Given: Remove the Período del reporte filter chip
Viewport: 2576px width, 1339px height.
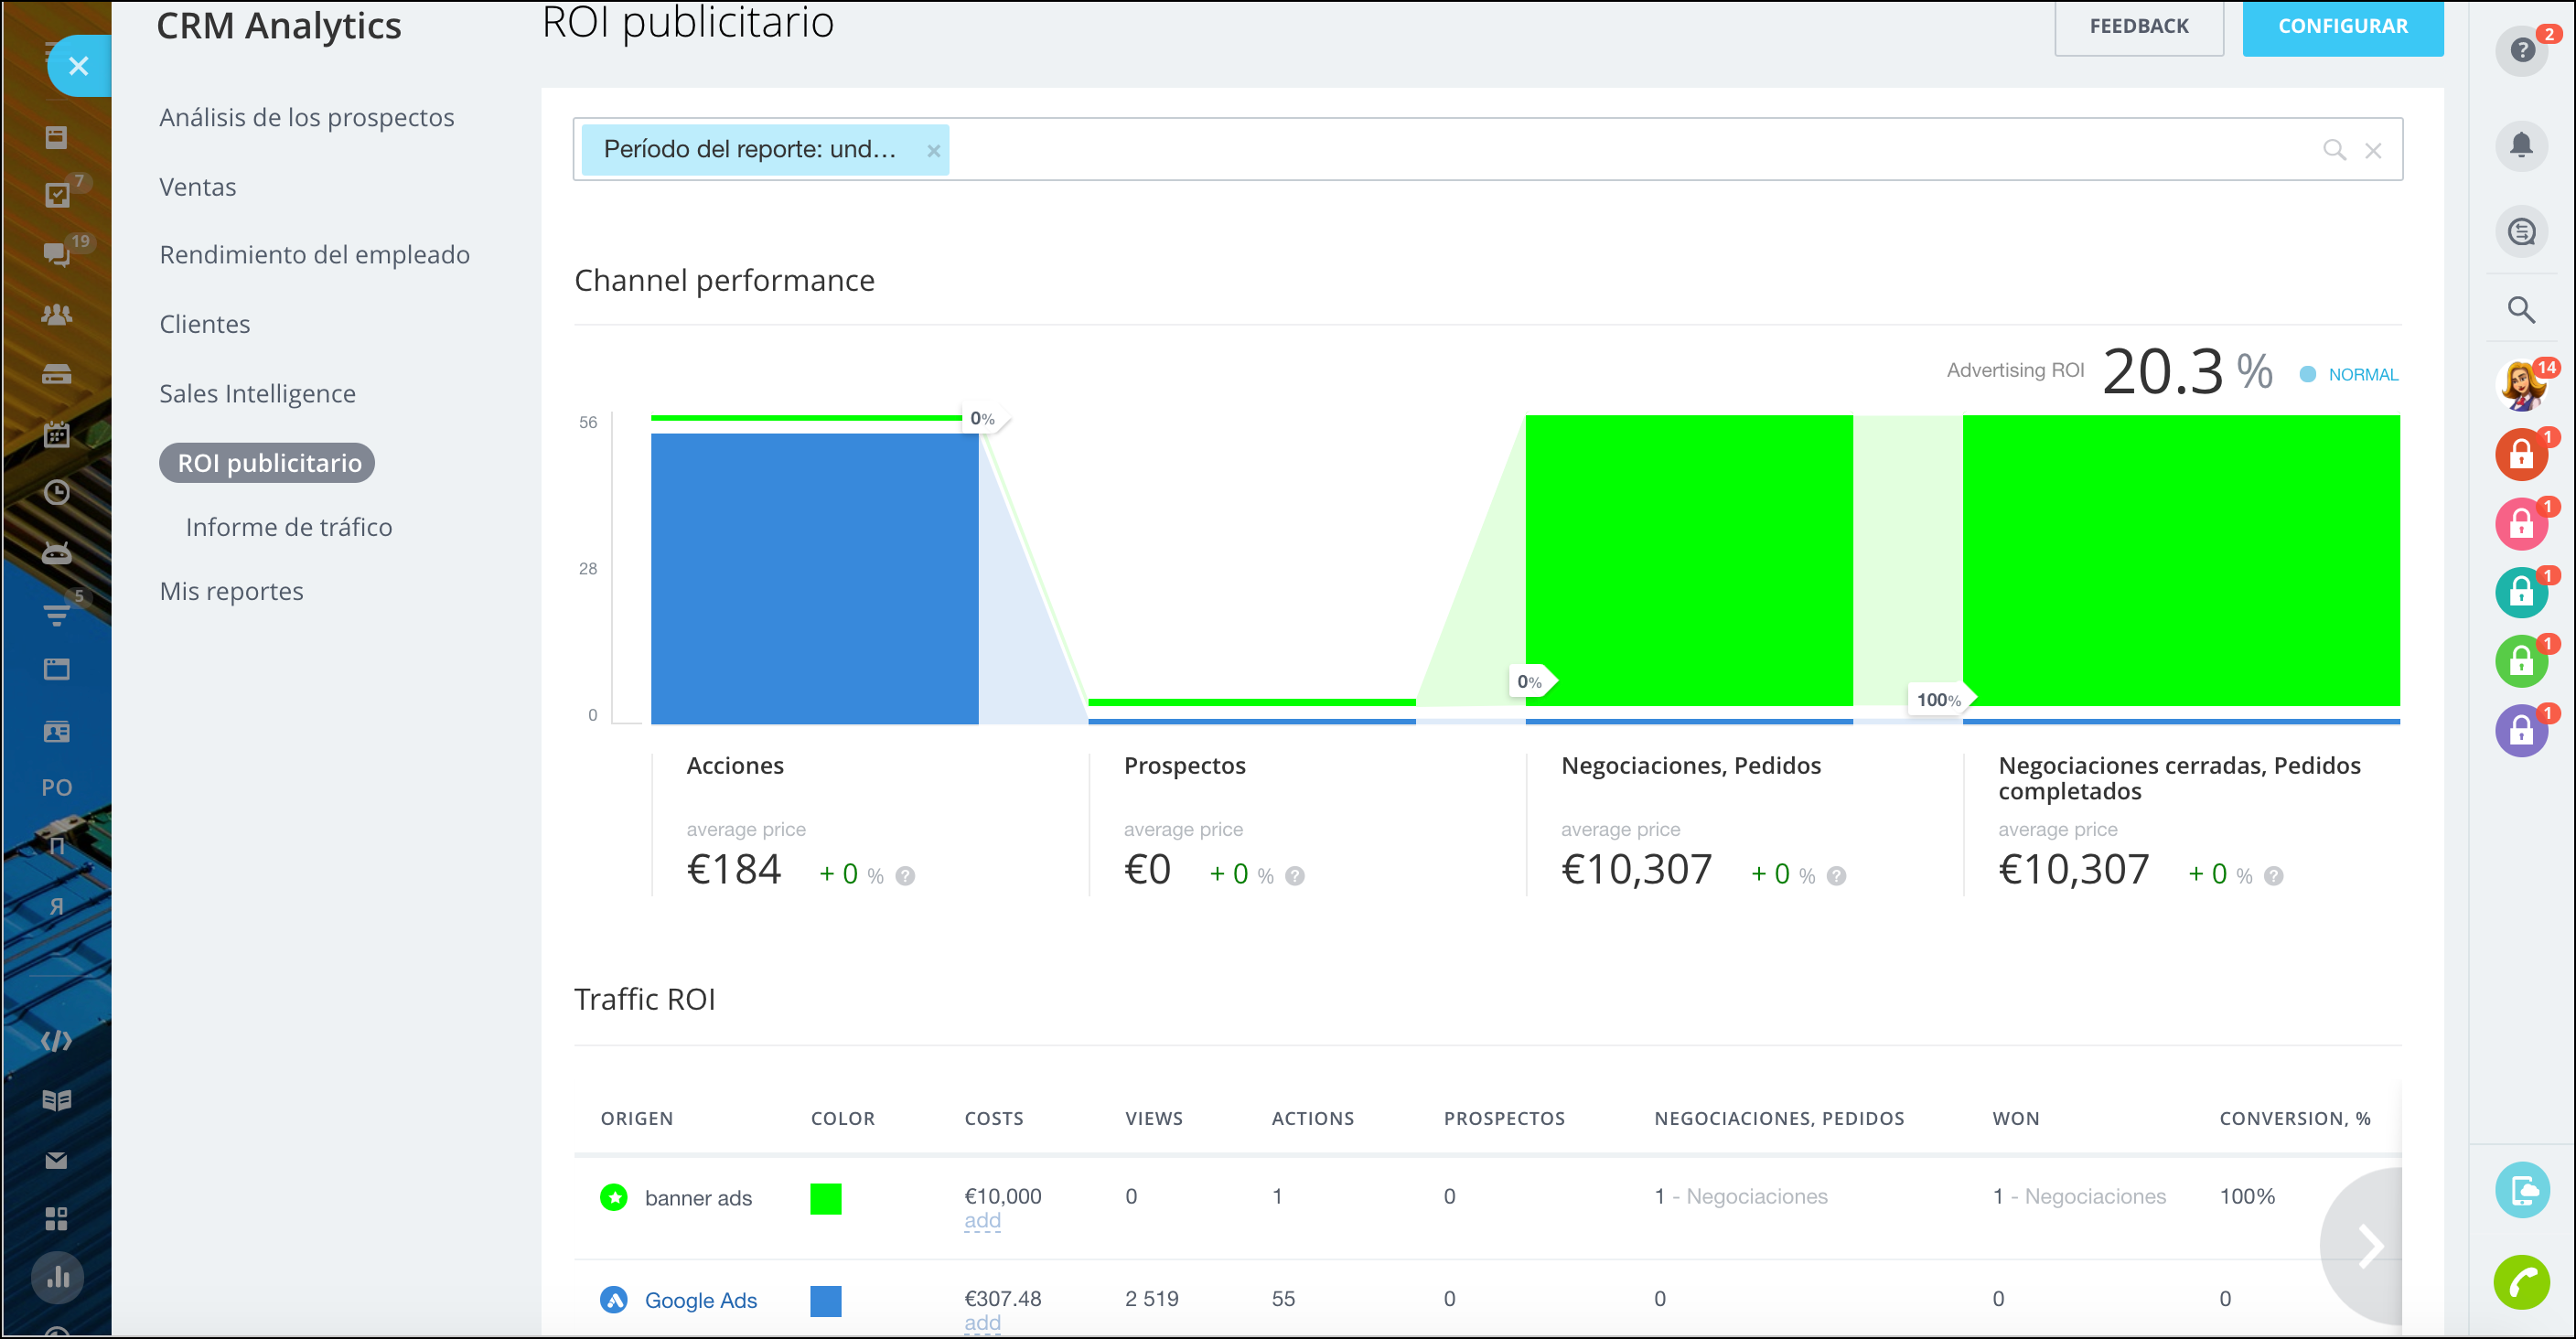Looking at the screenshot, I should point(933,151).
